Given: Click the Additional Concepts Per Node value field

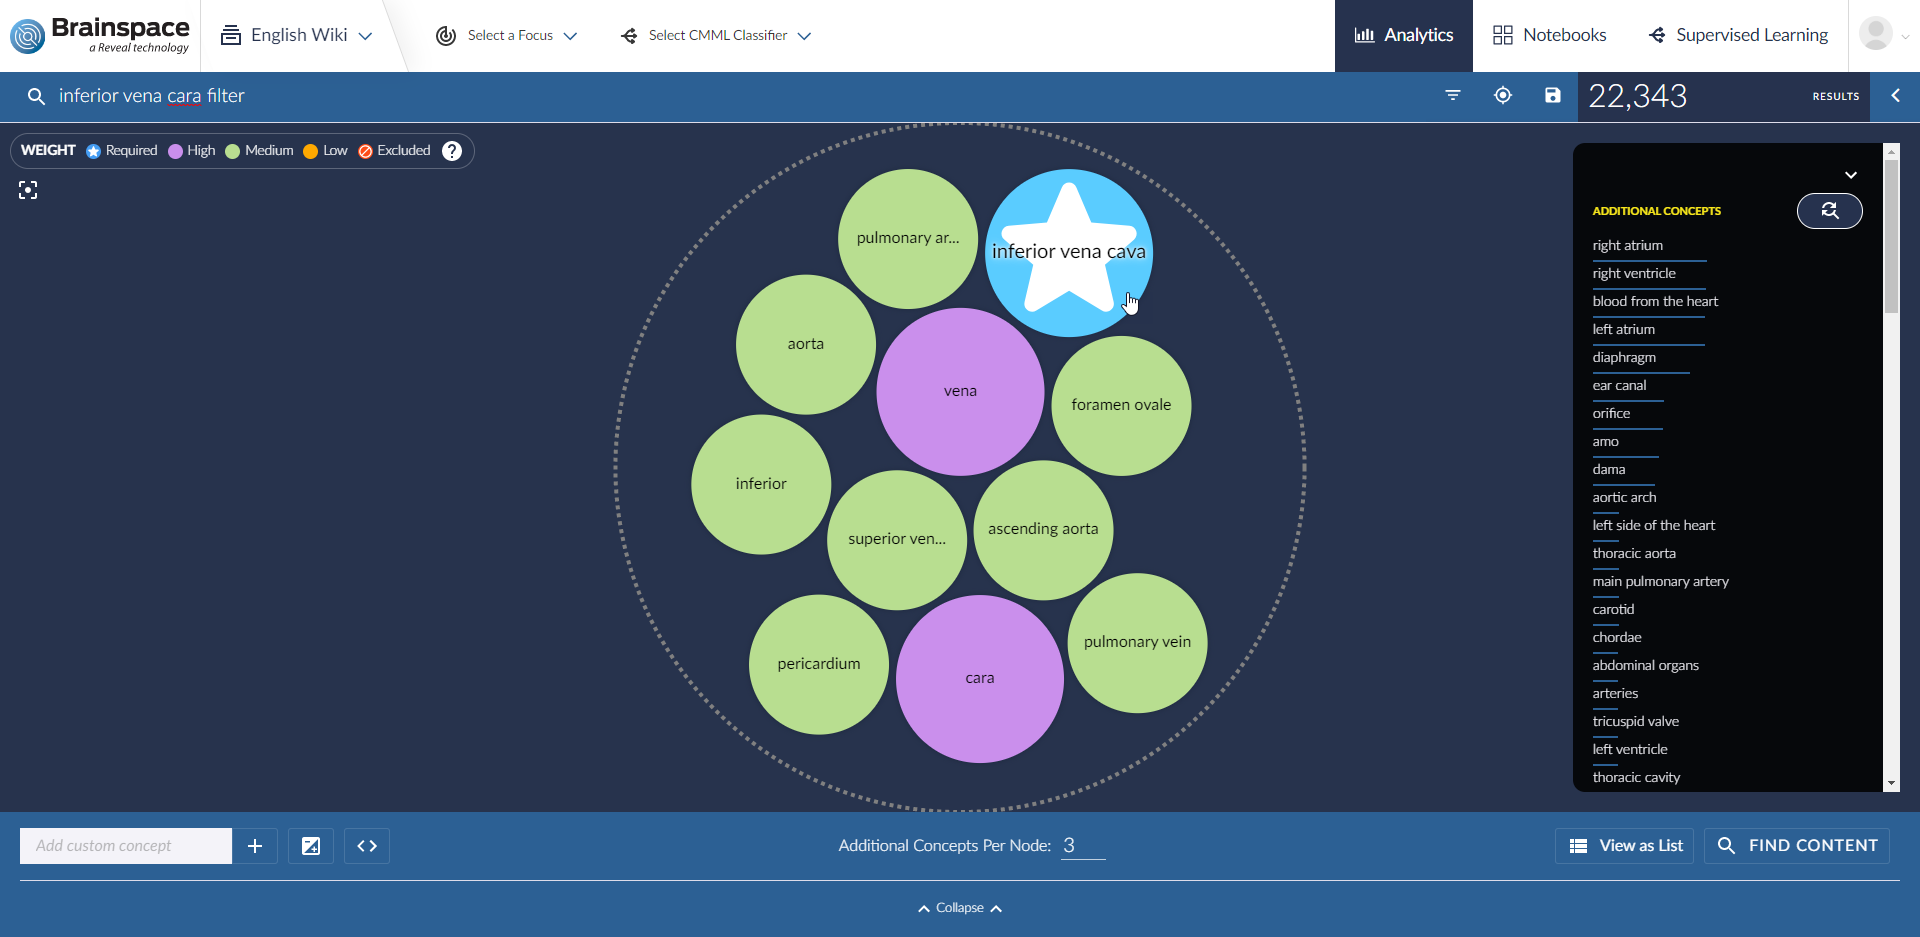Looking at the screenshot, I should 1083,846.
